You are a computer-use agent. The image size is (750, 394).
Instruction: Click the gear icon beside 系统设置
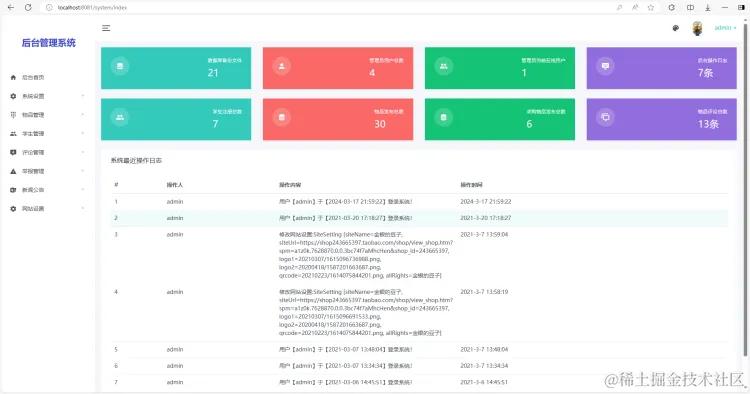13,96
